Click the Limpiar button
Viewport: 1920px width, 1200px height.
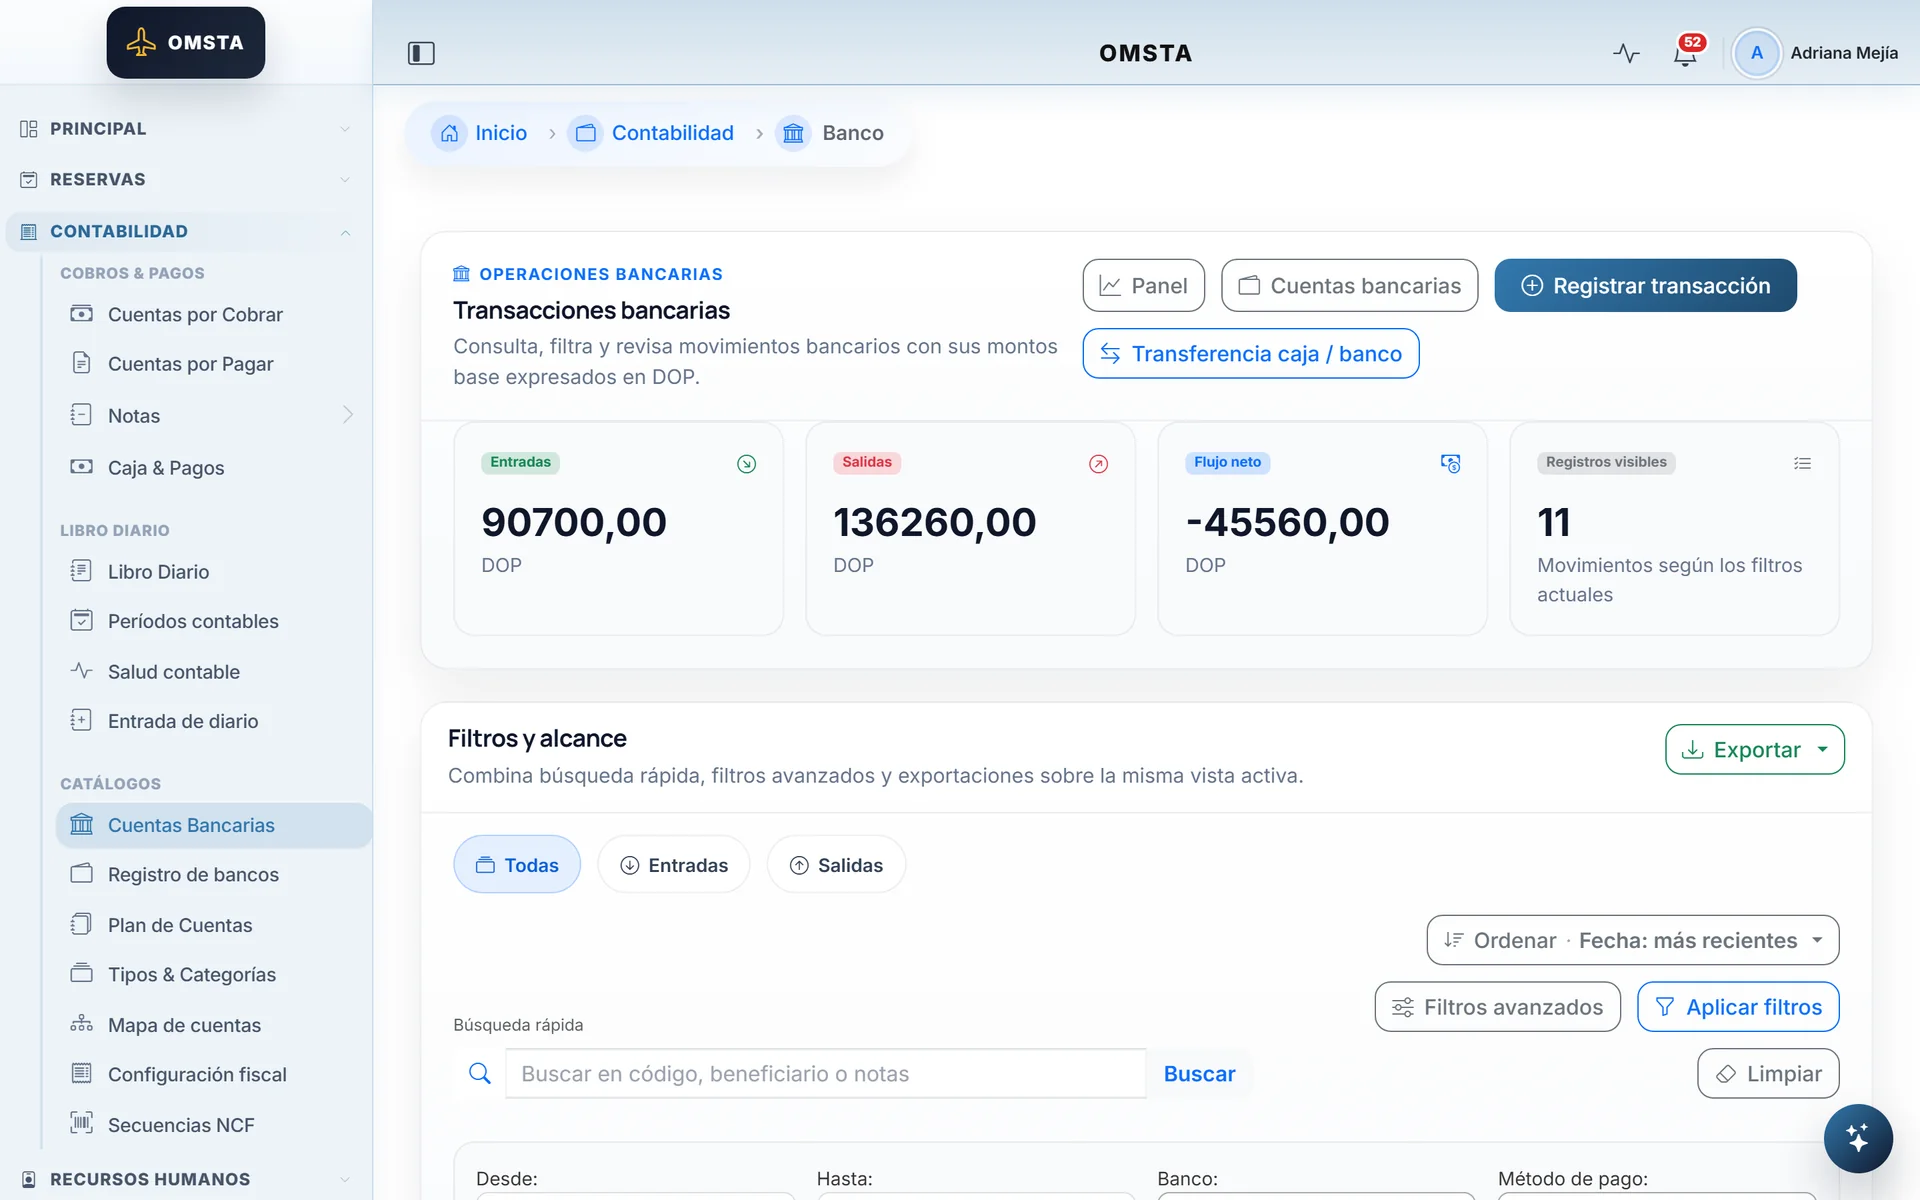pyautogui.click(x=1768, y=1073)
